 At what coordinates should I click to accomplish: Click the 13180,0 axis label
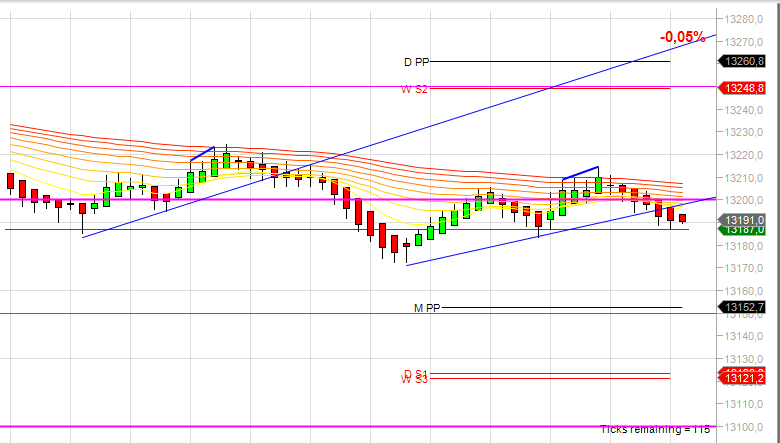(x=744, y=246)
